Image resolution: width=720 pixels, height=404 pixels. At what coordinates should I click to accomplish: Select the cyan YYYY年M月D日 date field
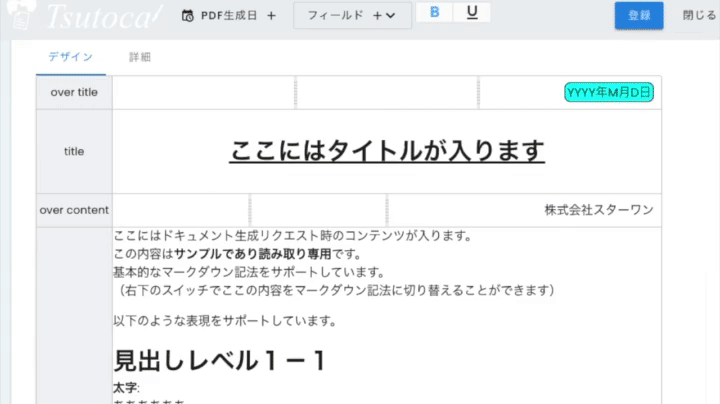click(x=608, y=92)
